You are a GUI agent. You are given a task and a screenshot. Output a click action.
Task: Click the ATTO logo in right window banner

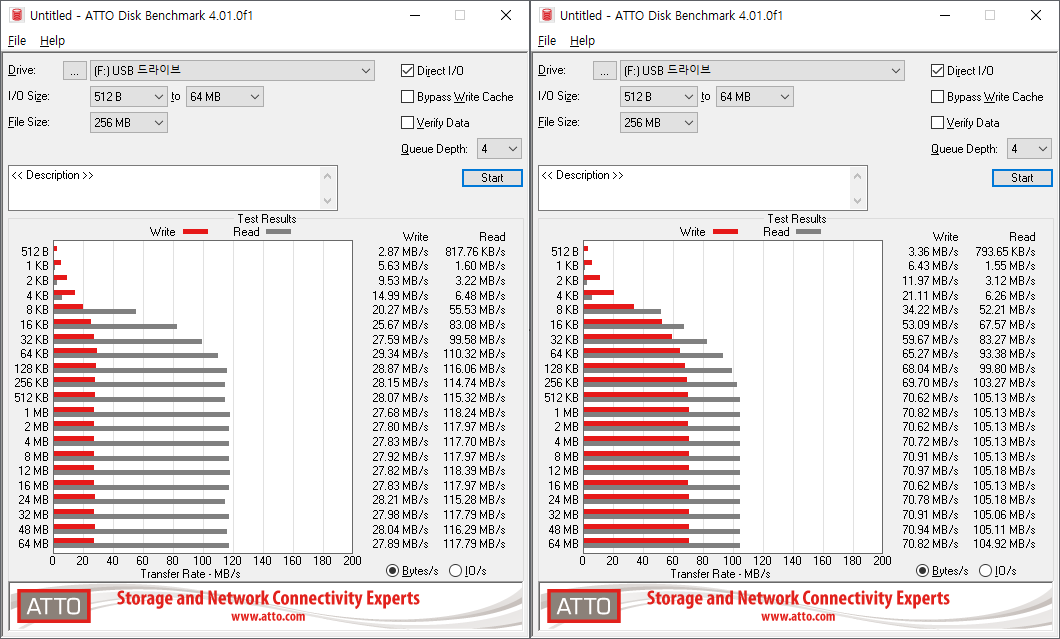click(x=583, y=606)
